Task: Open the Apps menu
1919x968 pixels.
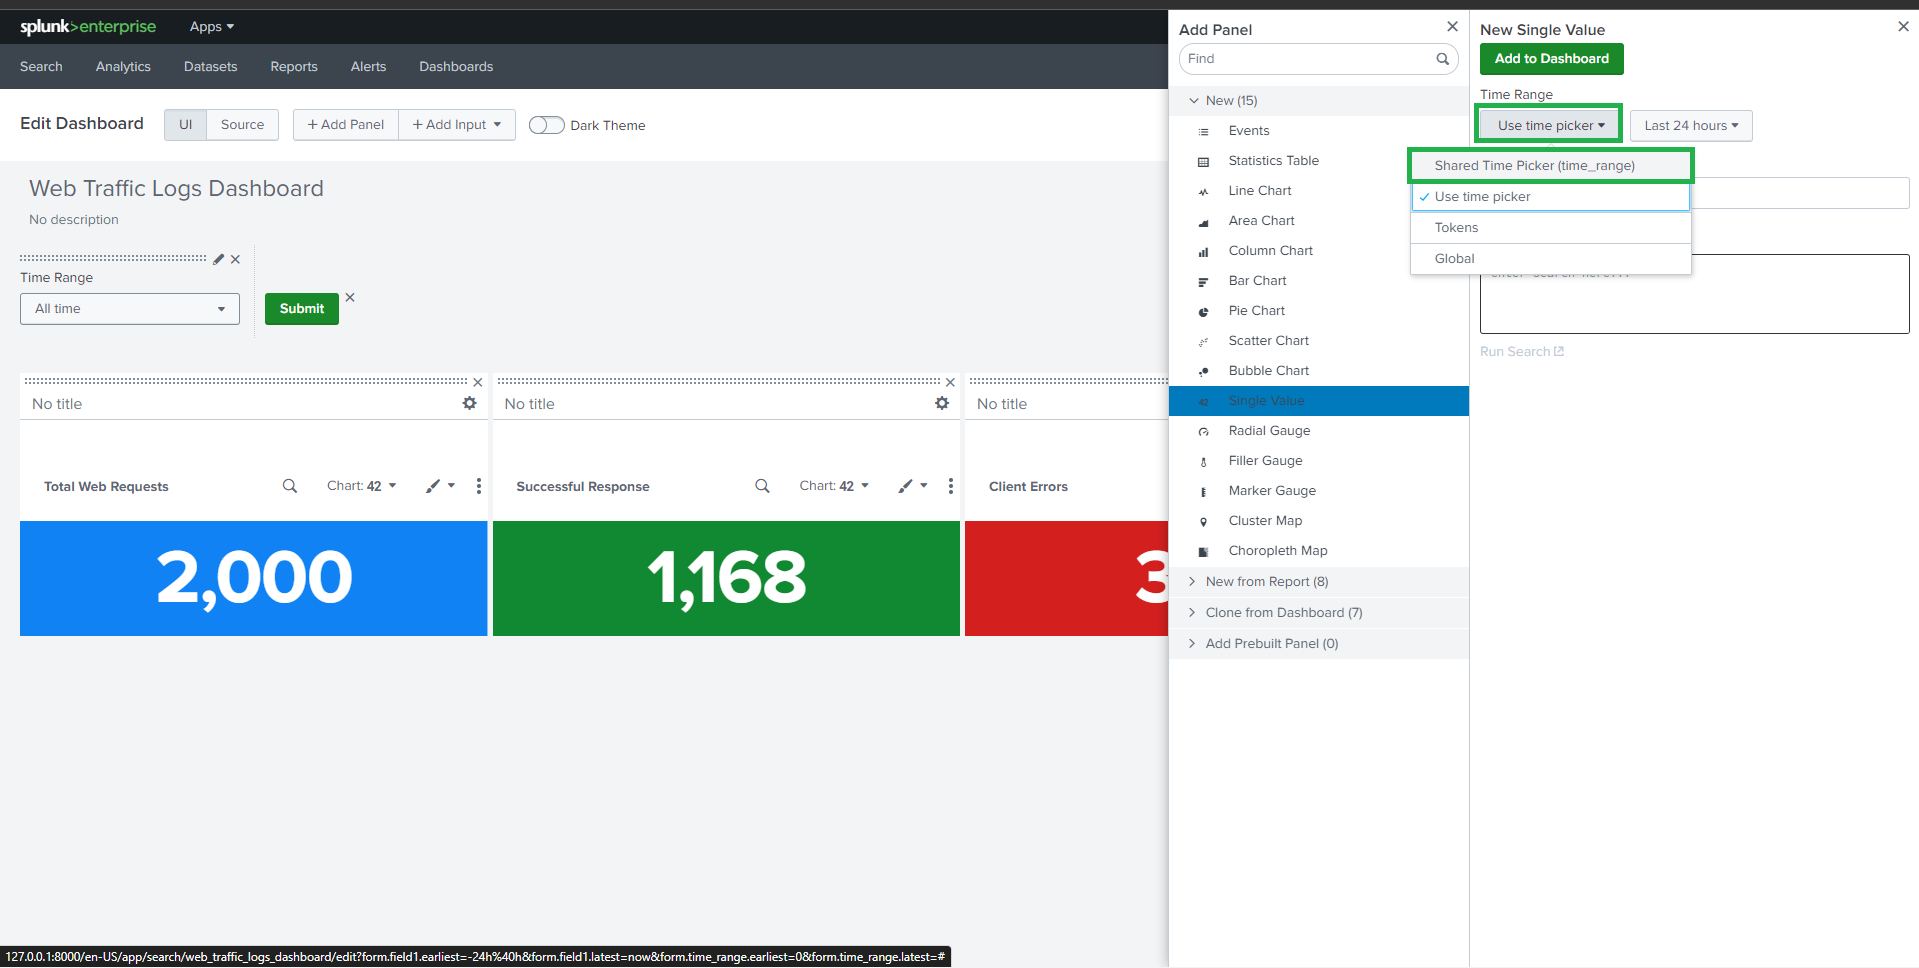Action: [212, 27]
